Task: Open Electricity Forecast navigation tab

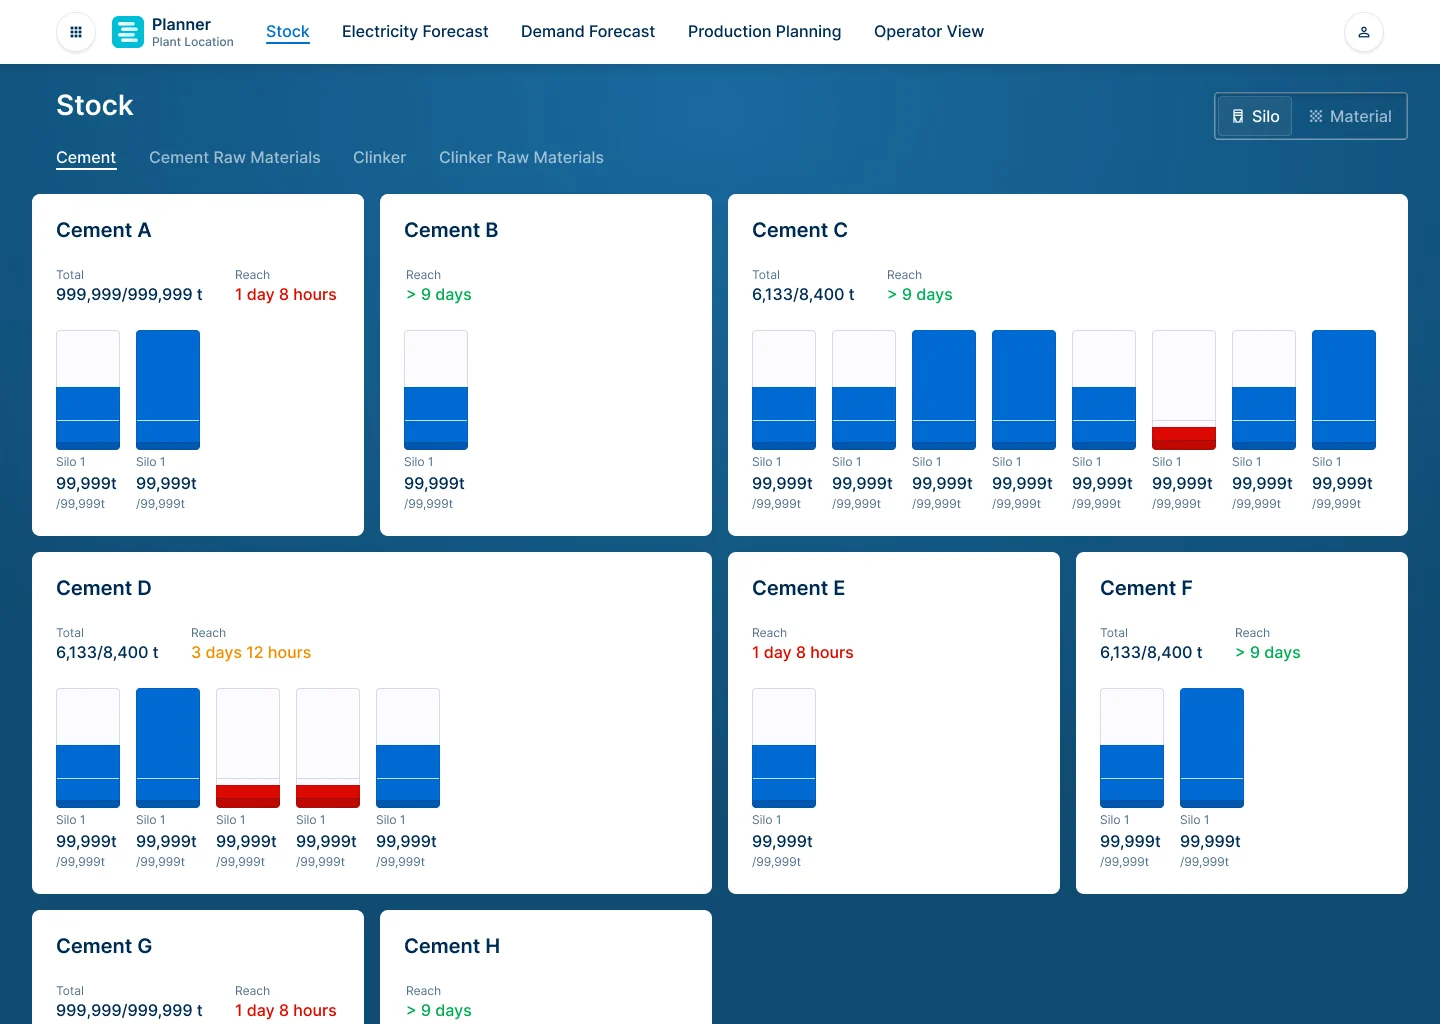Action: 415,32
